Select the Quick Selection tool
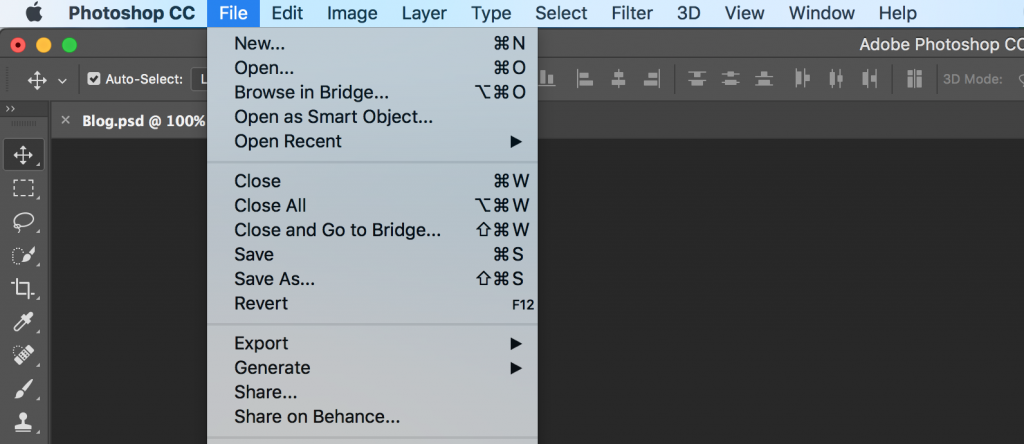This screenshot has width=1024, height=444. pos(23,255)
